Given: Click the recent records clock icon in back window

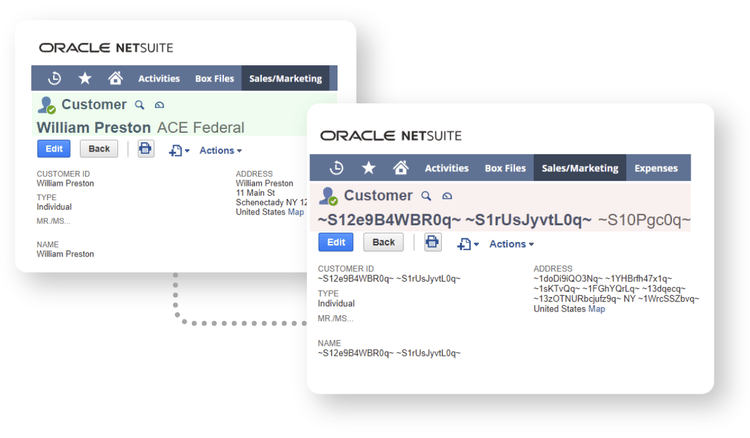Looking at the screenshot, I should pyautogui.click(x=55, y=78).
